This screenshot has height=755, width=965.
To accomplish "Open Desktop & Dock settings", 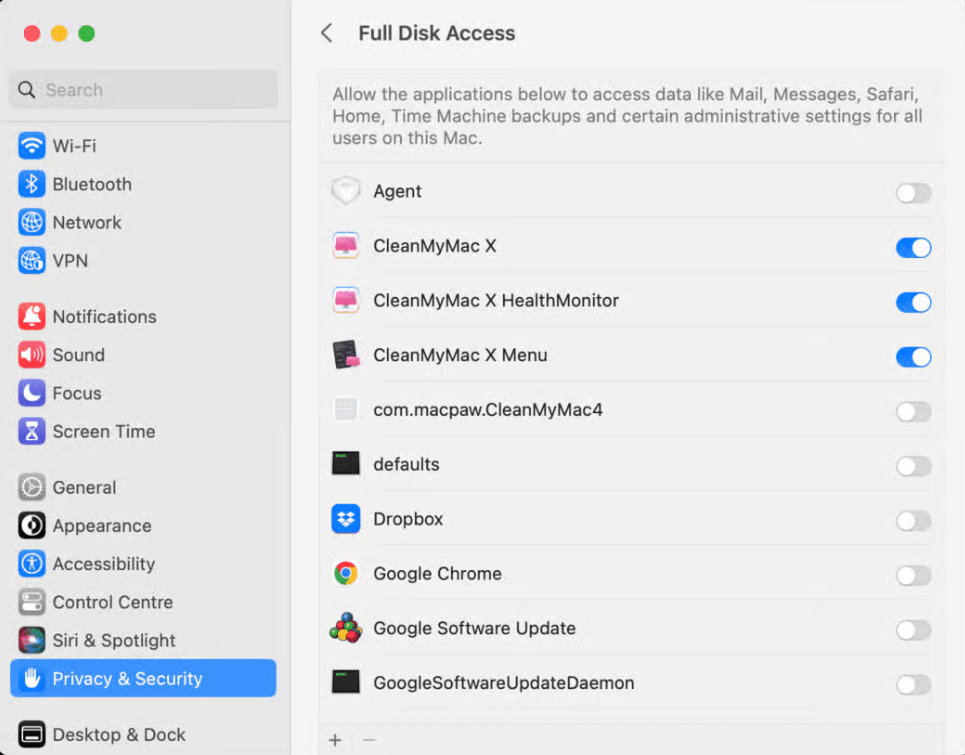I will tap(119, 735).
